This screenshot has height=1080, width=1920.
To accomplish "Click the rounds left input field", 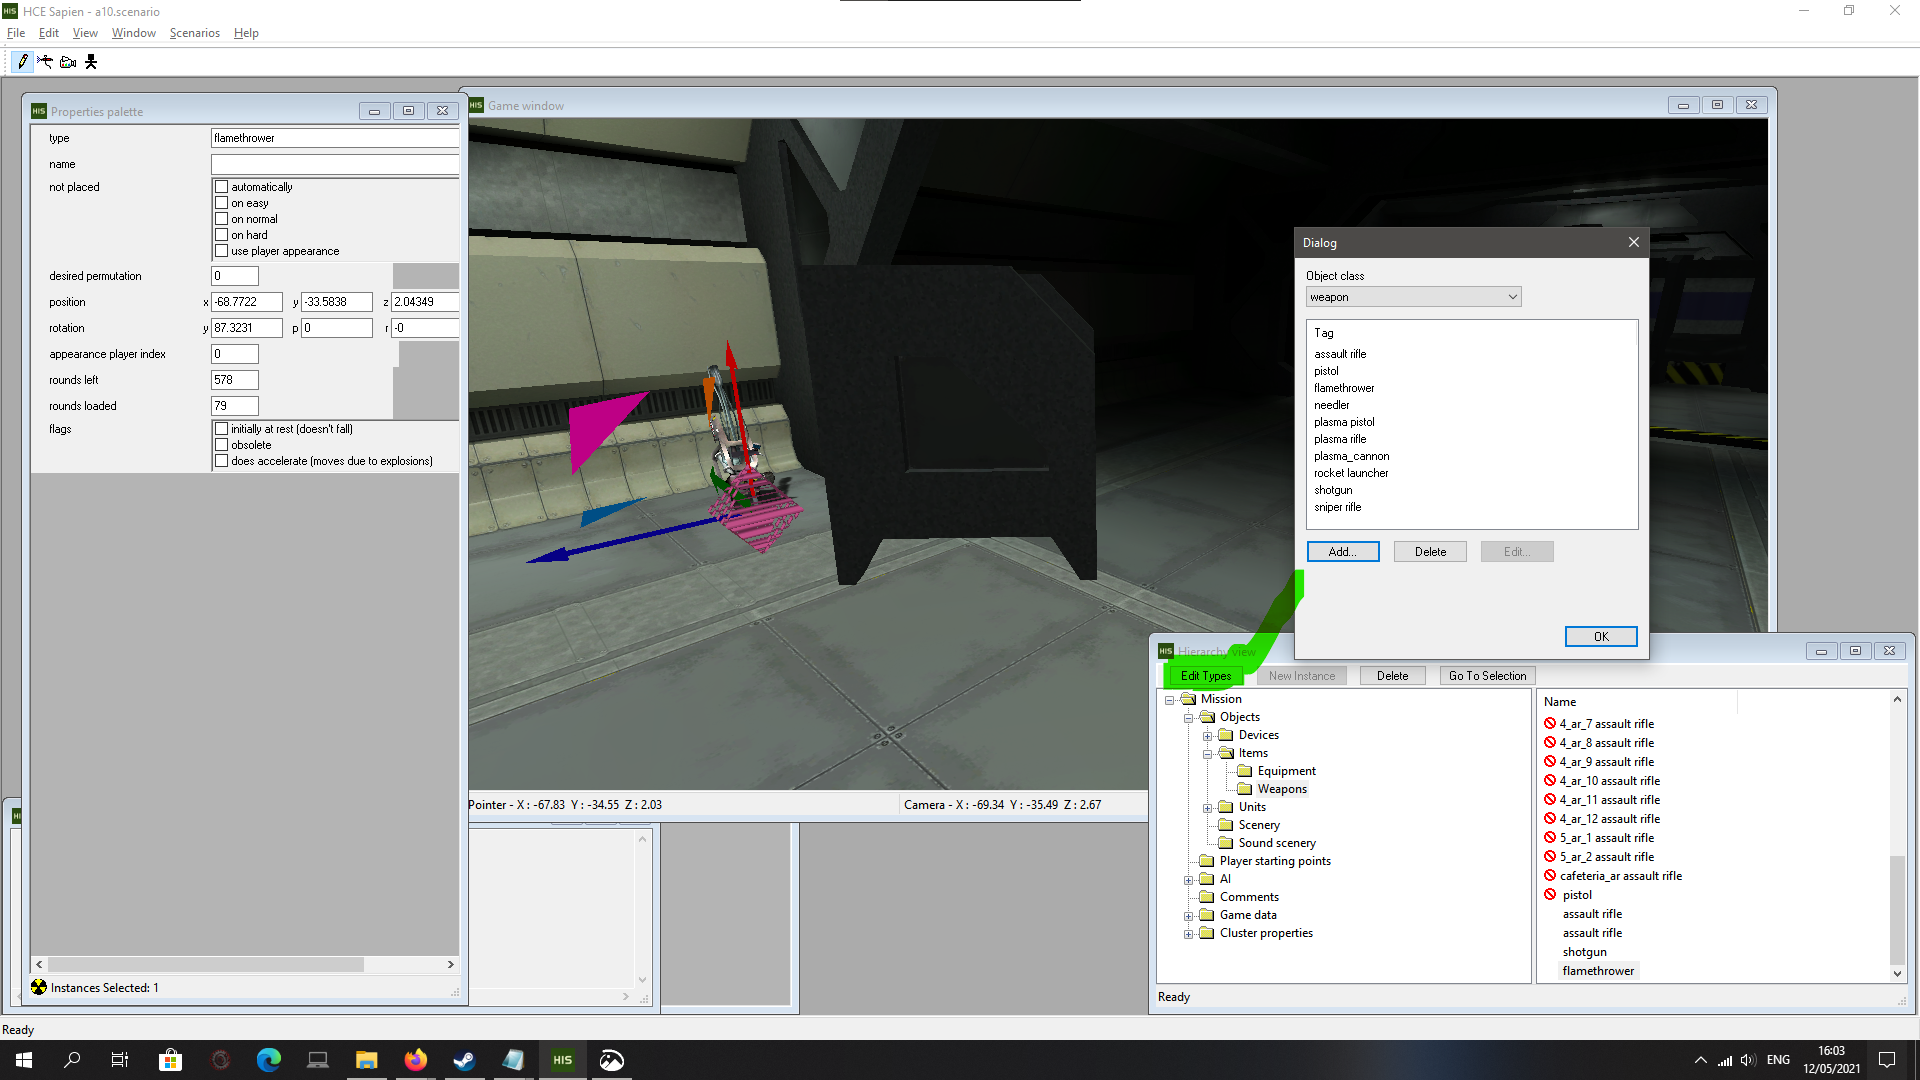I will pos(235,380).
